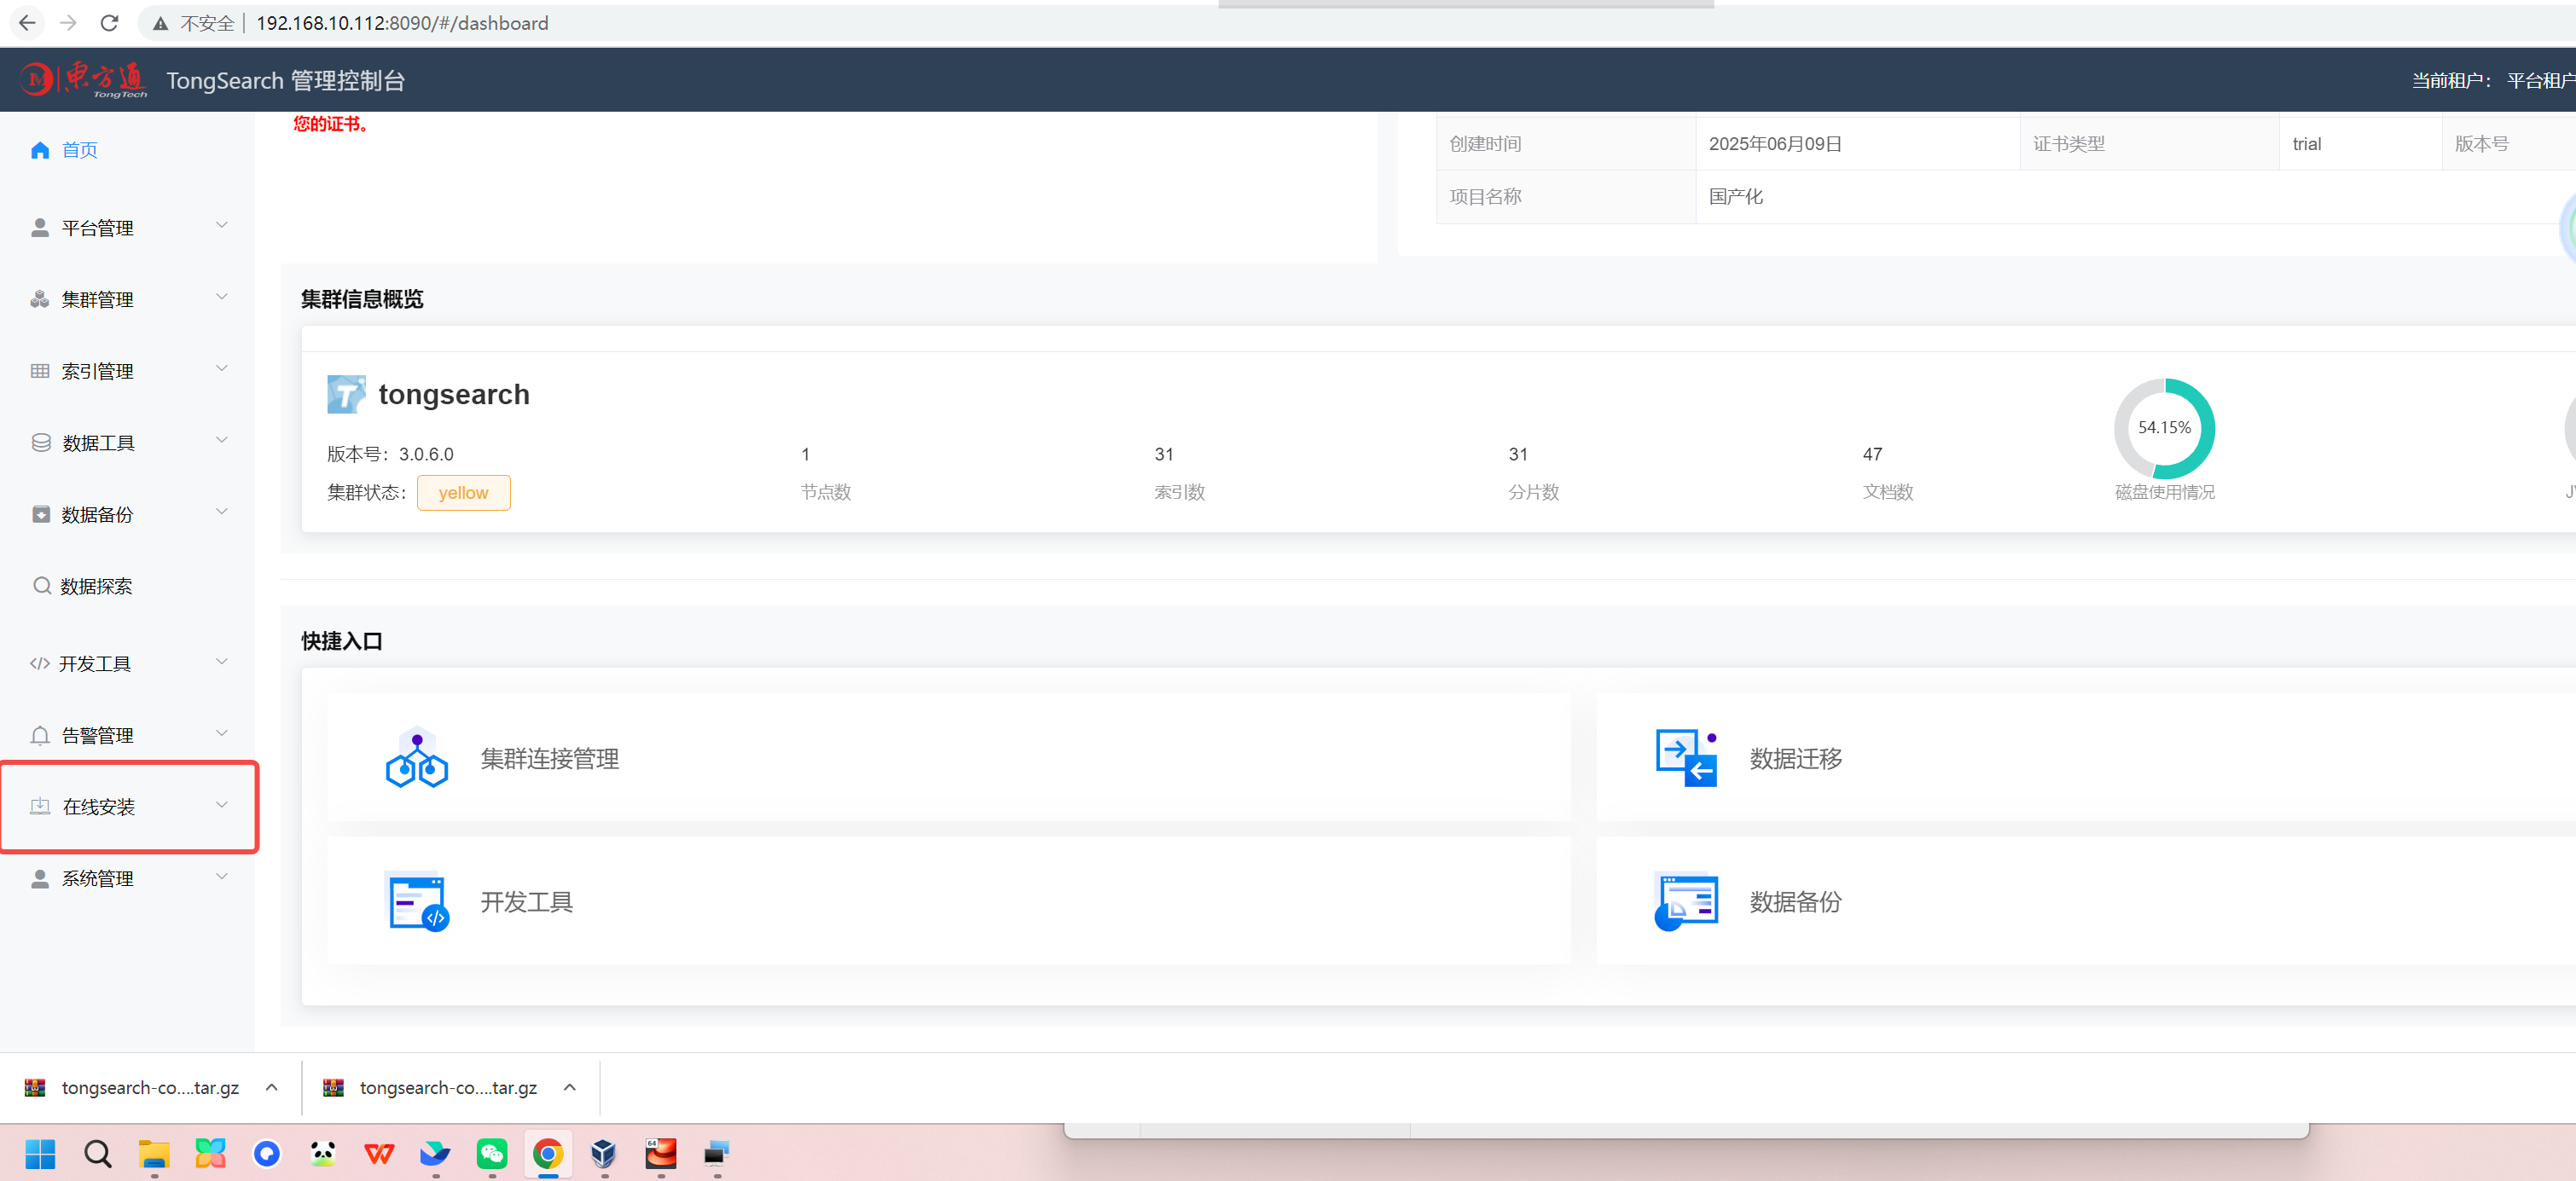Image resolution: width=2576 pixels, height=1181 pixels.
Task: Click the 开发工具 shortcut window icon
Action: point(418,901)
